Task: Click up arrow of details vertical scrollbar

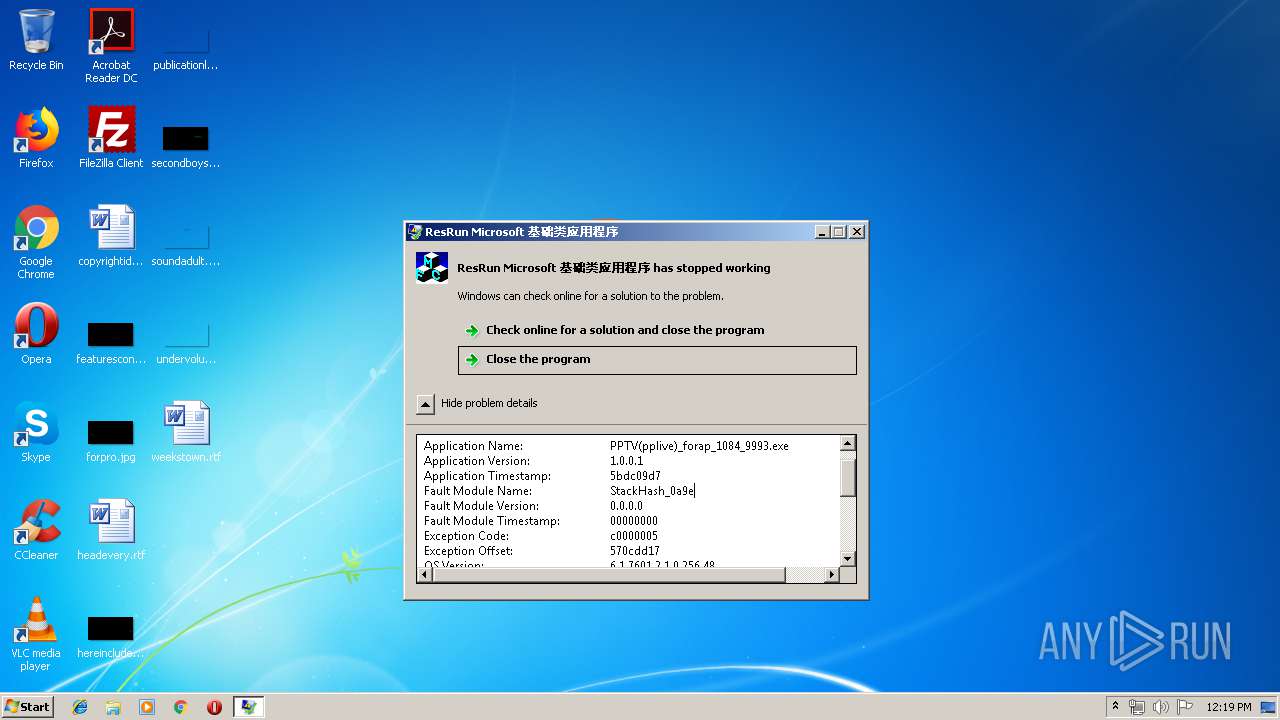Action: (848, 443)
